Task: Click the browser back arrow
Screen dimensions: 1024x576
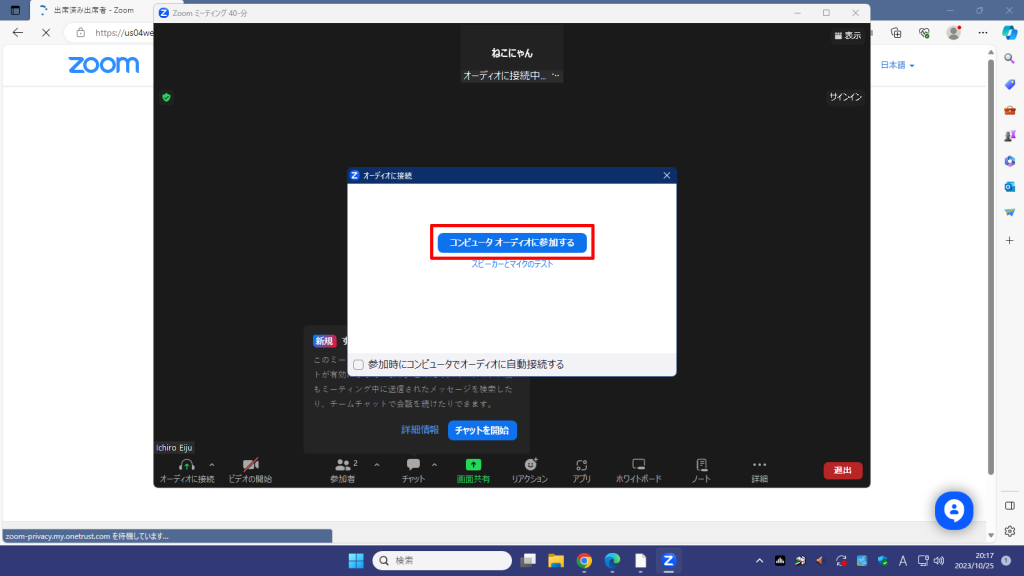Action: (18, 33)
